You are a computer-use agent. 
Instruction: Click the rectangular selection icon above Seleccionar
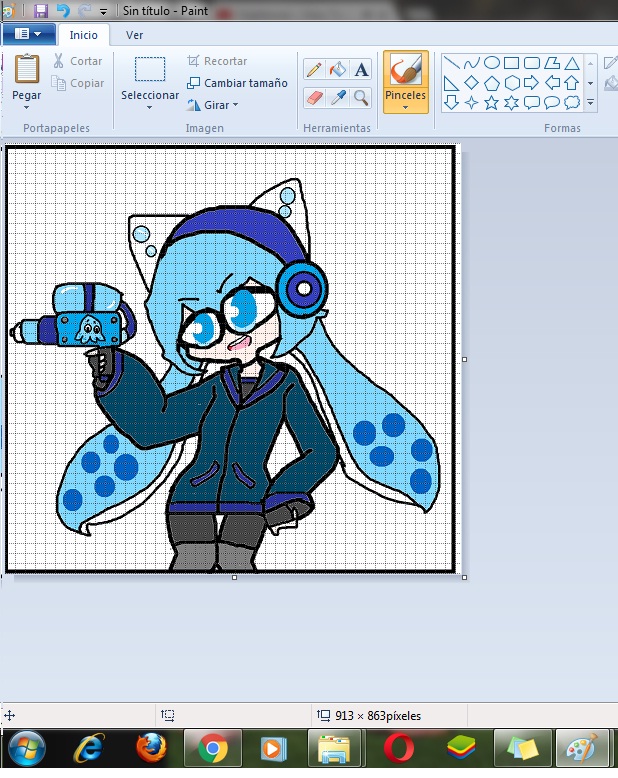click(x=150, y=69)
